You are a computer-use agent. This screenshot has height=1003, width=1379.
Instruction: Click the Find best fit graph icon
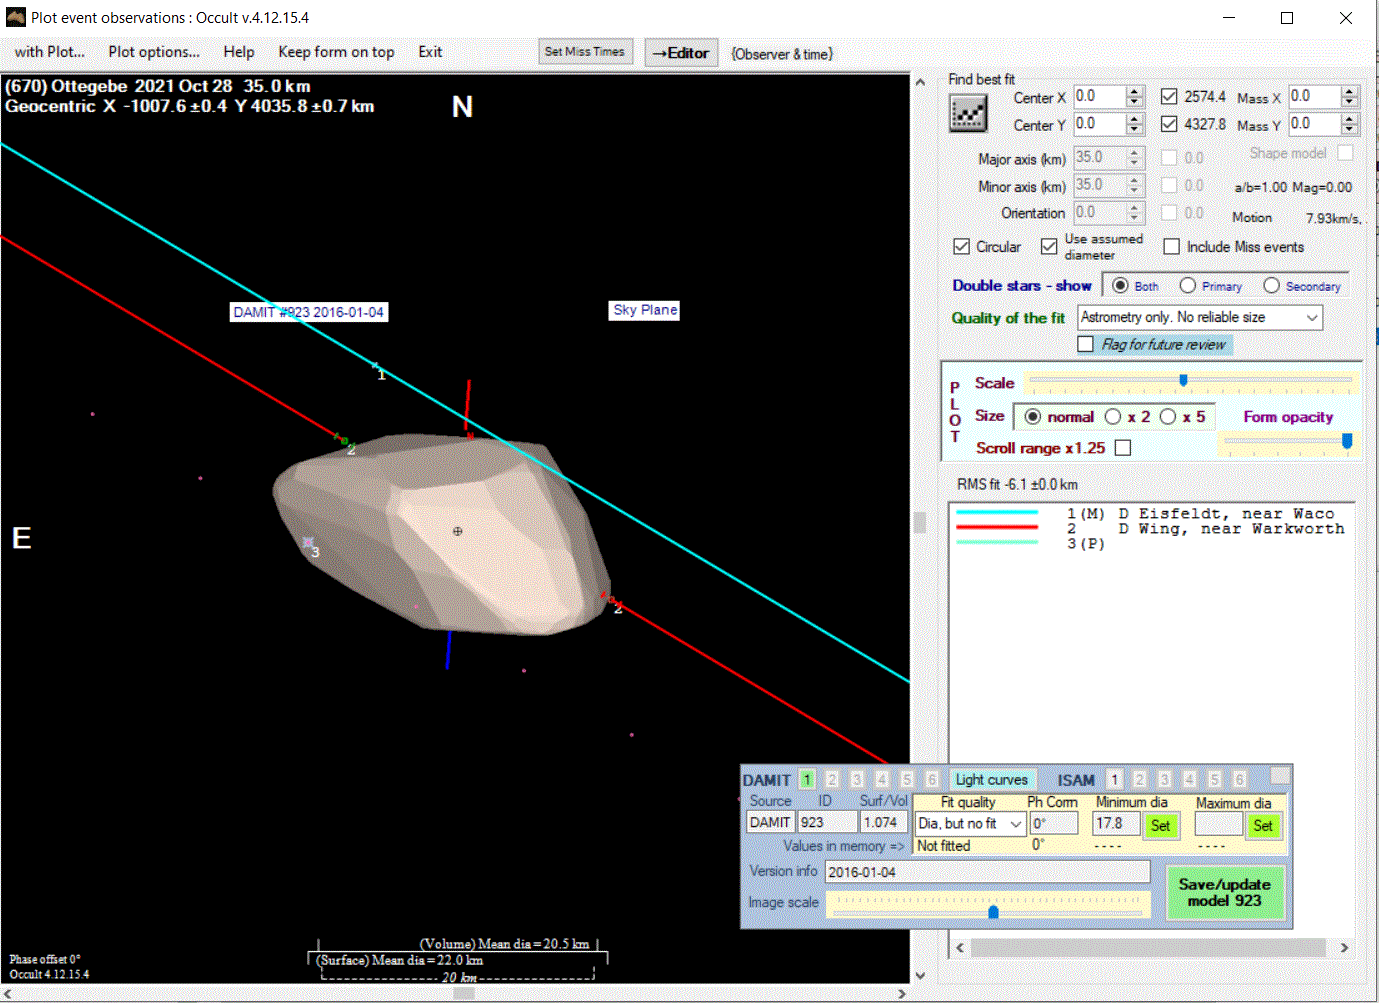click(967, 113)
